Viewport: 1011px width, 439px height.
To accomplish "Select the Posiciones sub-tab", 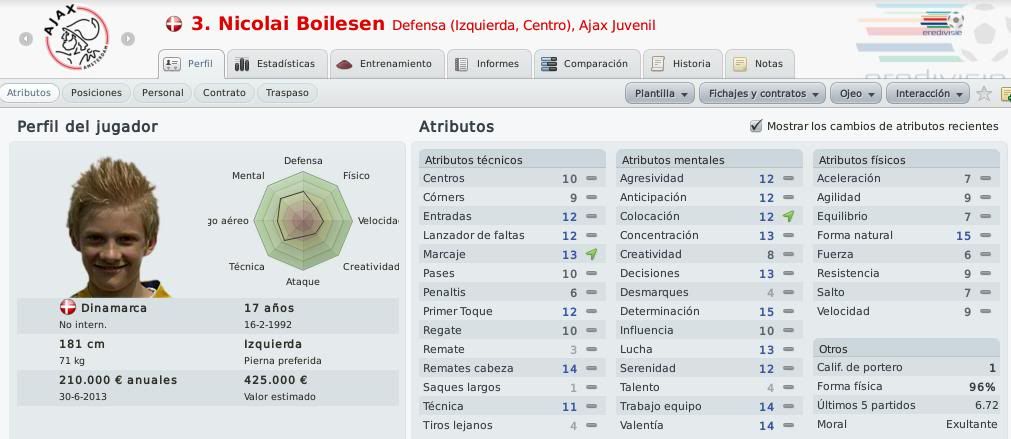I will (96, 93).
